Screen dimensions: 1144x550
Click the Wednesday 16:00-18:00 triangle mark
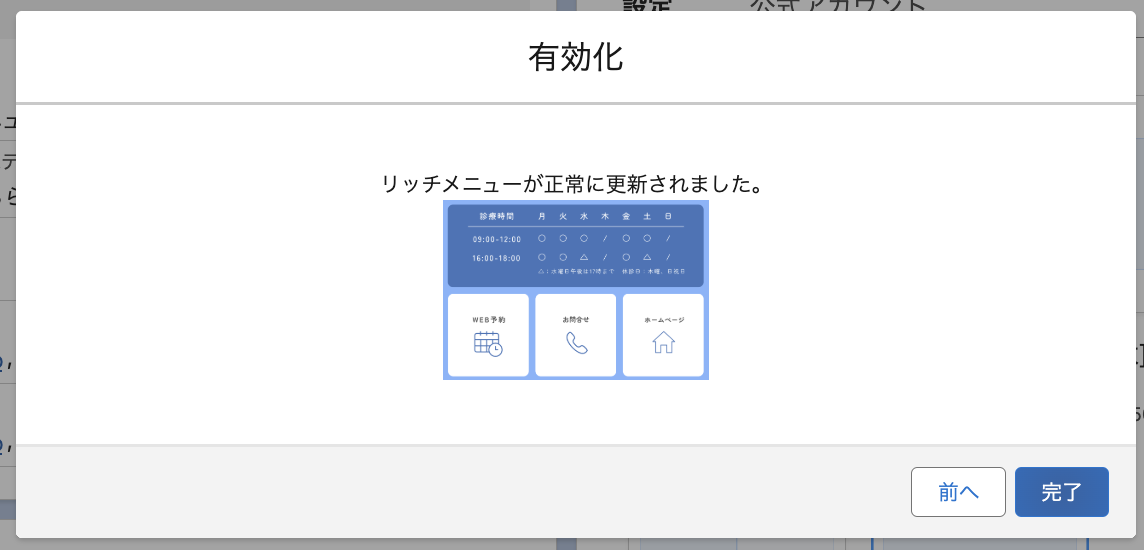[584, 258]
